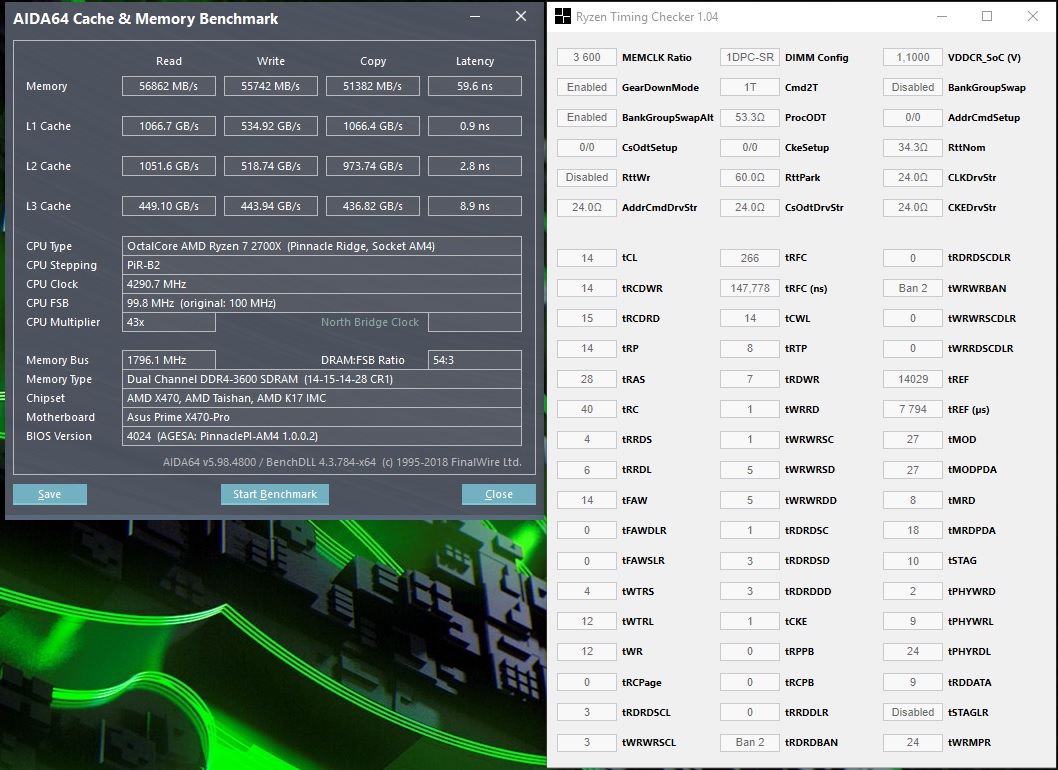The image size is (1058, 770).
Task: Select the Memory Read value 56862 MB/s
Action: pyautogui.click(x=169, y=86)
